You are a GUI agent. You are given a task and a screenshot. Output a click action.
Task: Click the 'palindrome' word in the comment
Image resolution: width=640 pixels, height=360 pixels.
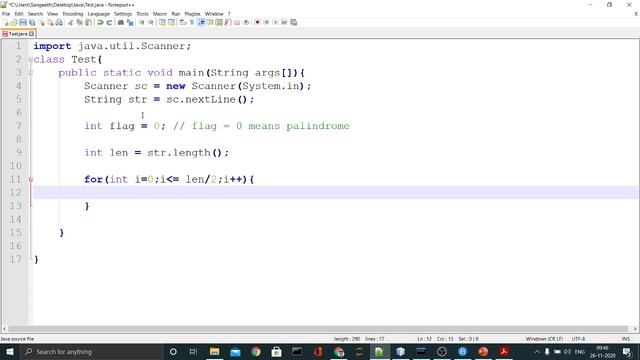pyautogui.click(x=318, y=126)
